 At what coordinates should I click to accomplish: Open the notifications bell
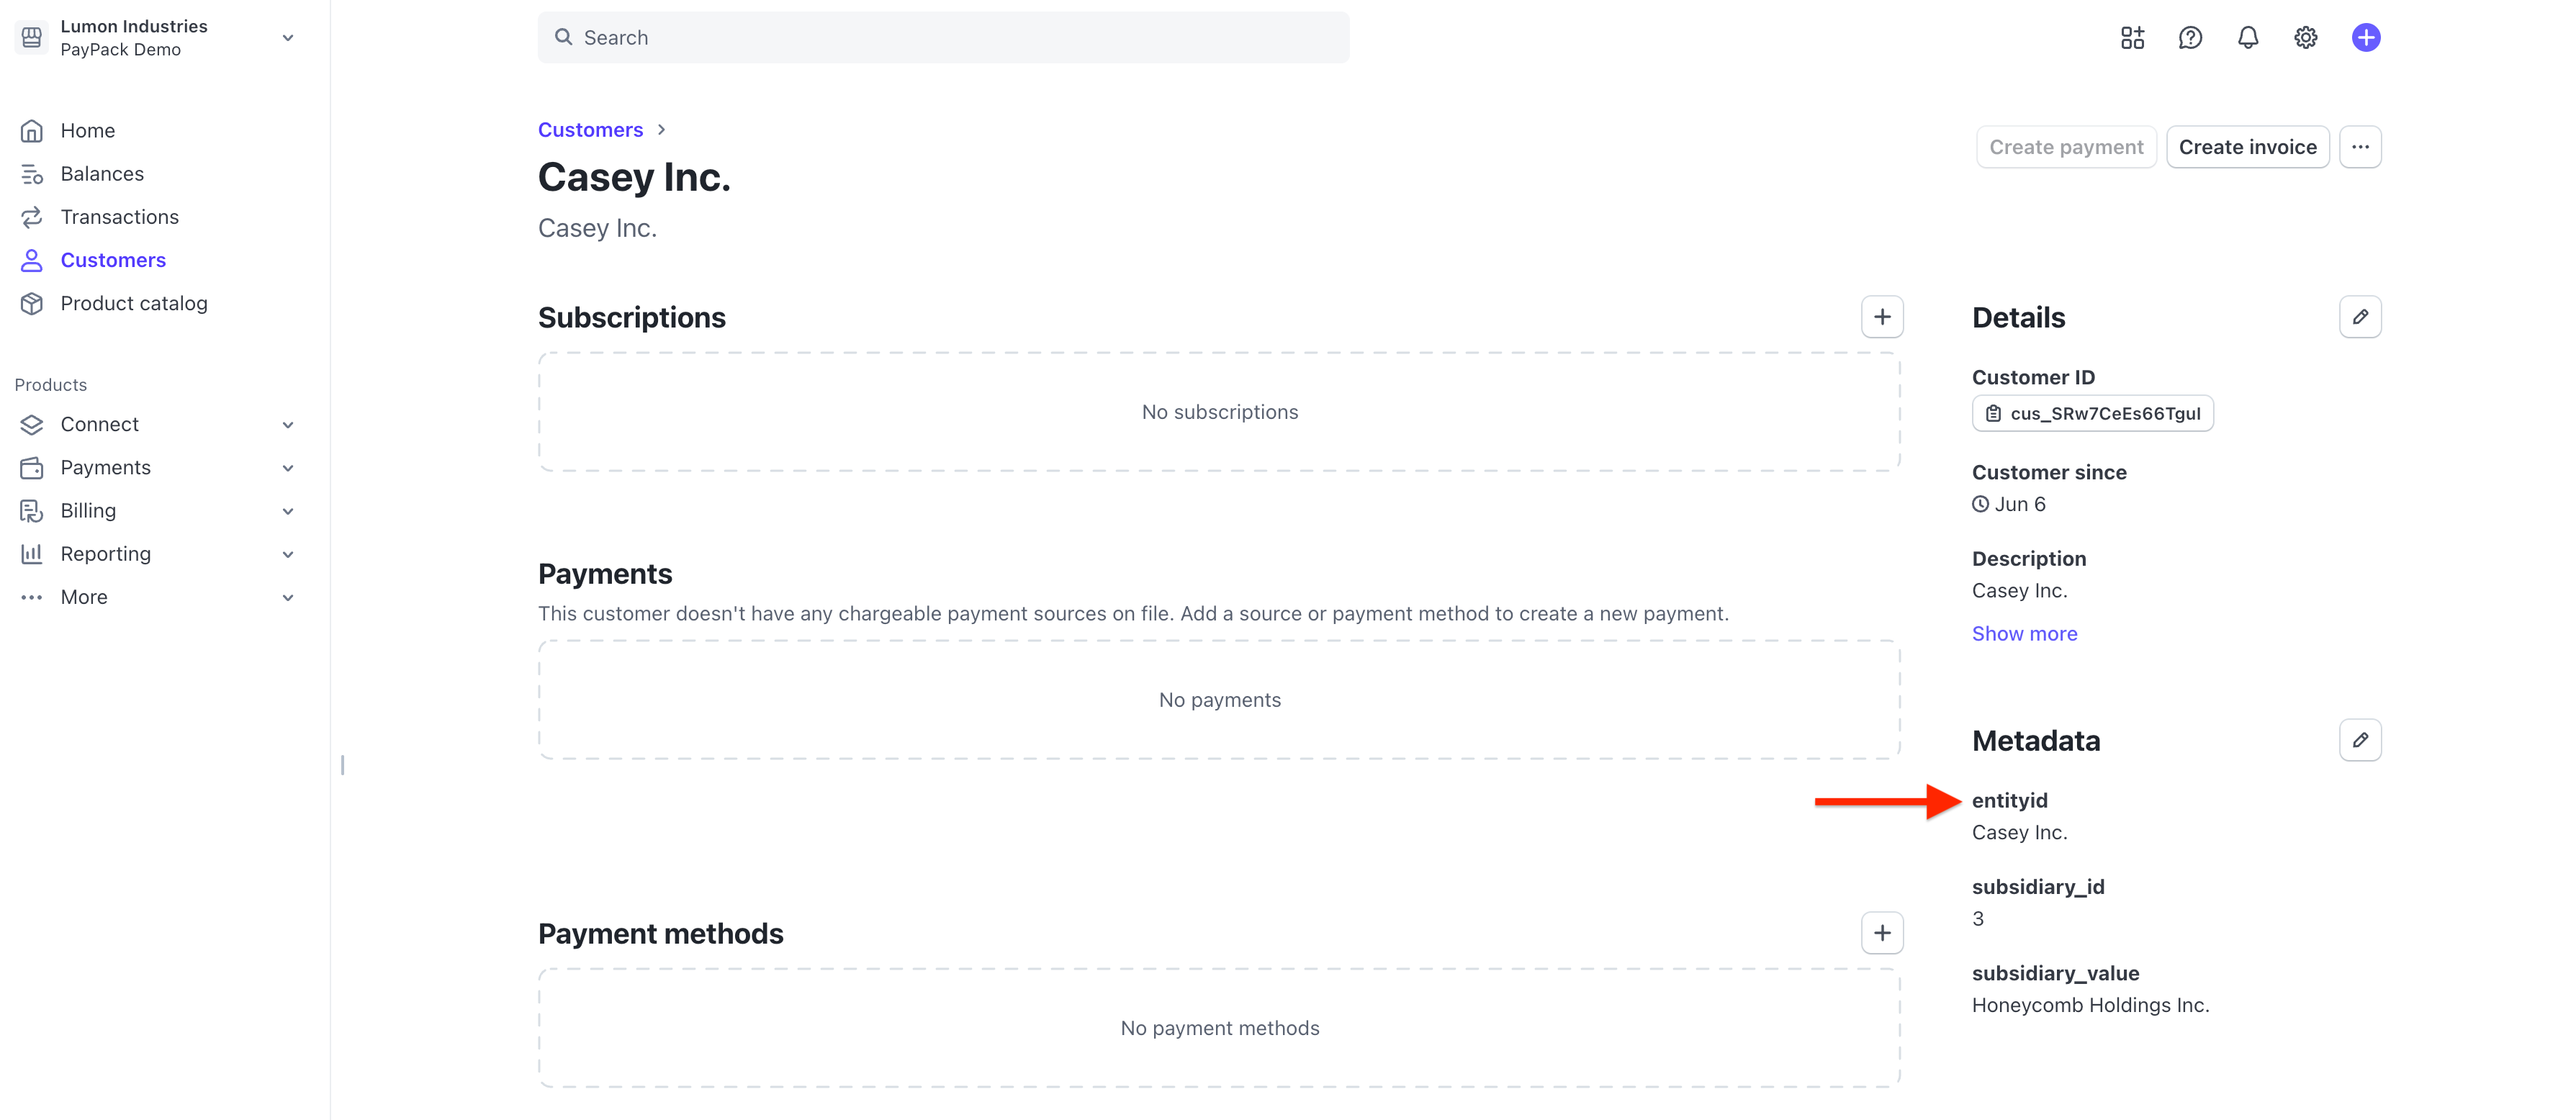(2248, 37)
